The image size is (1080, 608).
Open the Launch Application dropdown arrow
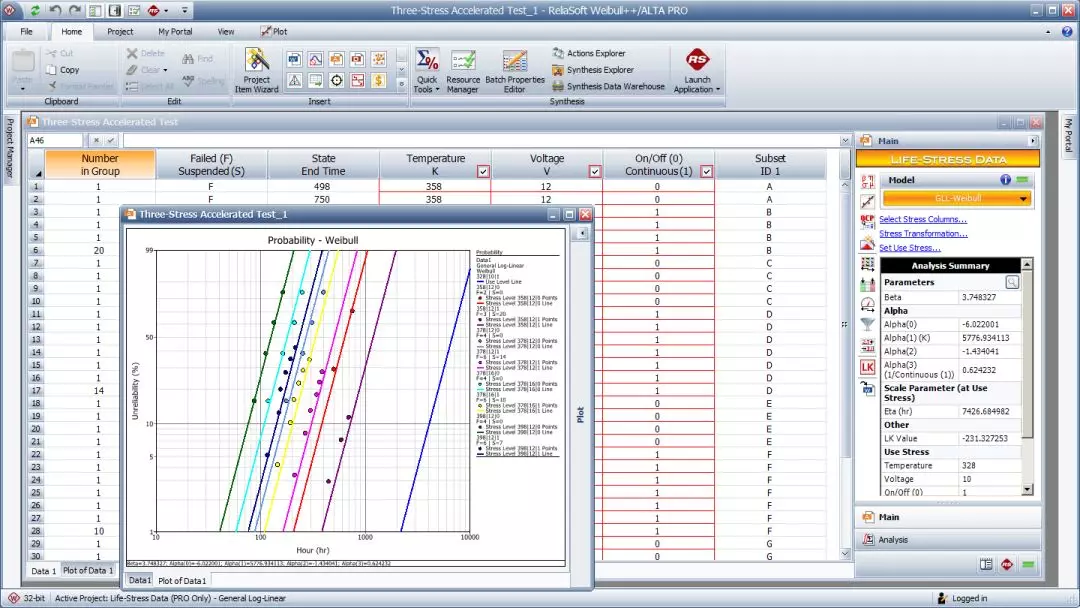coord(718,90)
